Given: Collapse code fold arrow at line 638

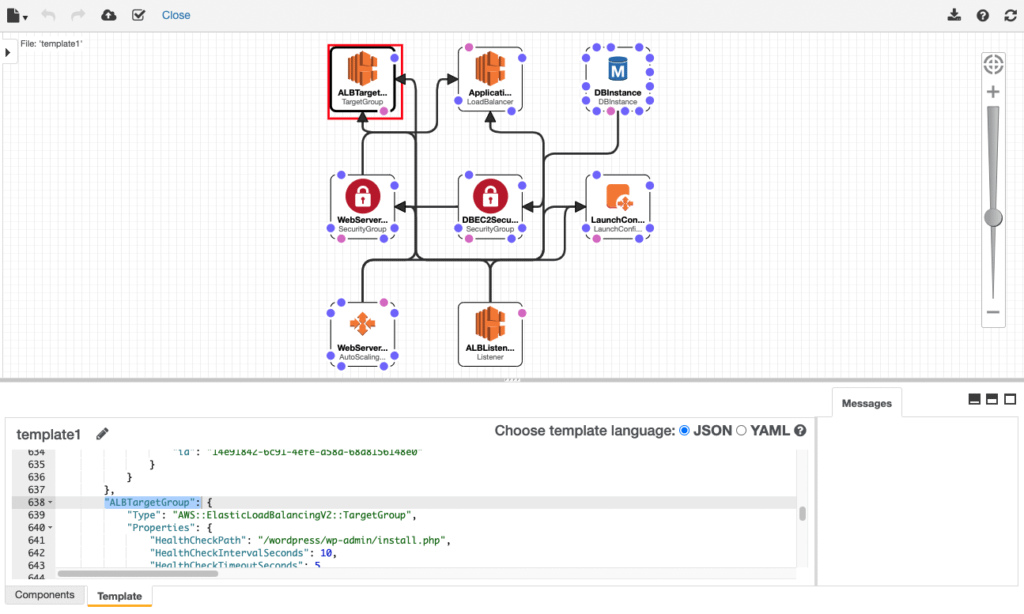Looking at the screenshot, I should [x=50, y=502].
